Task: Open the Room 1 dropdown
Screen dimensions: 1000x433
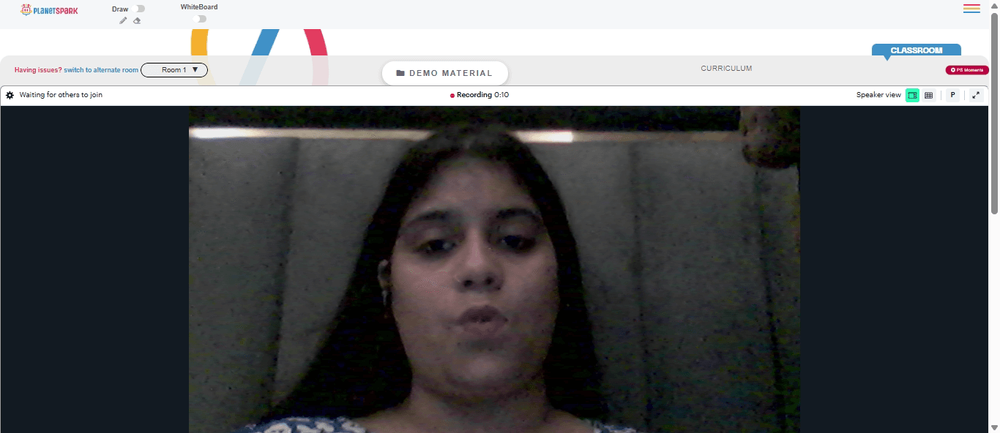Action: [x=174, y=70]
